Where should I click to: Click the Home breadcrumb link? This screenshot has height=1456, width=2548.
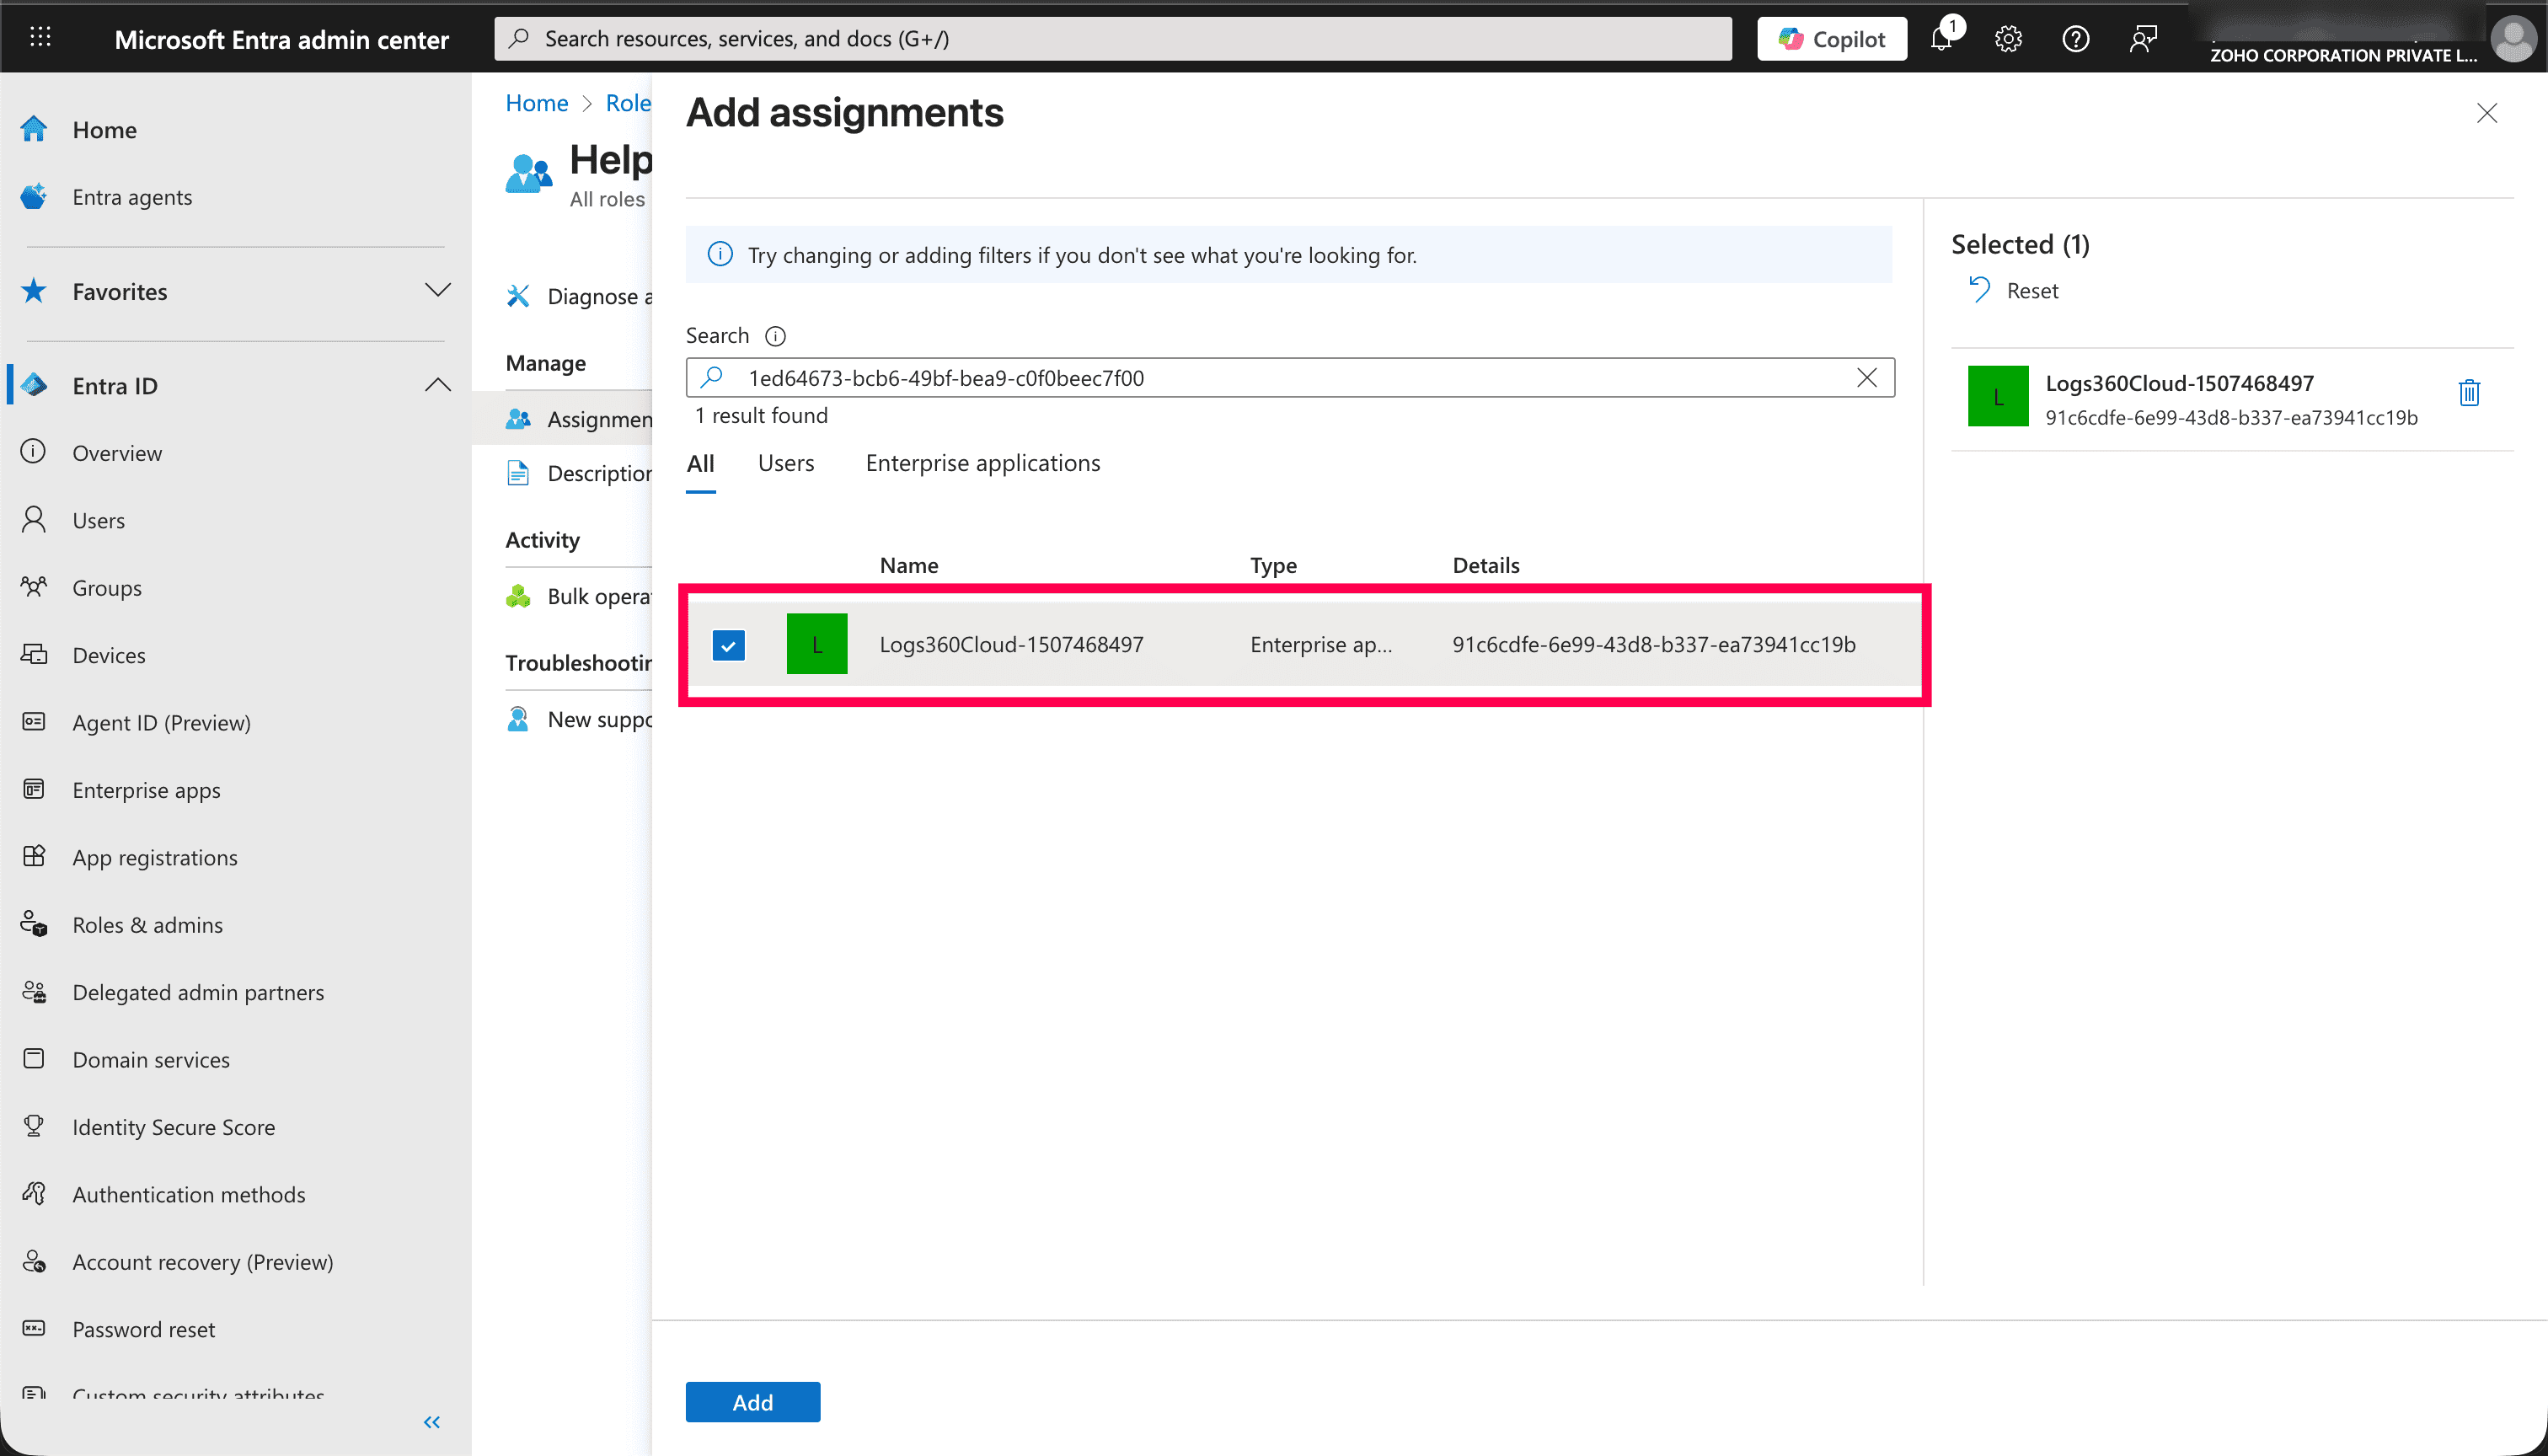537,102
